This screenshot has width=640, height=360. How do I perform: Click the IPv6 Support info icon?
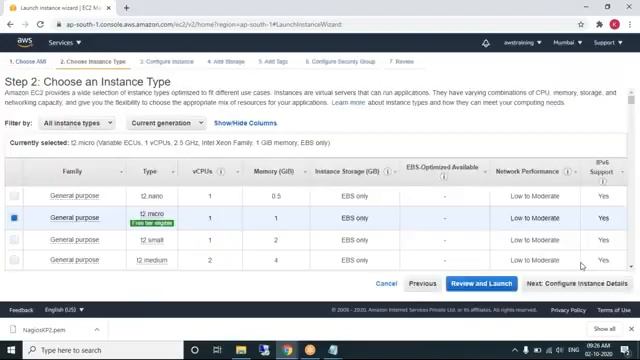(x=603, y=181)
